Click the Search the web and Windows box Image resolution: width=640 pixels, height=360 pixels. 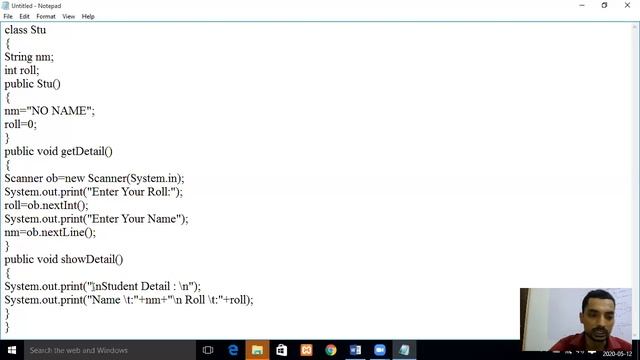(x=110, y=350)
